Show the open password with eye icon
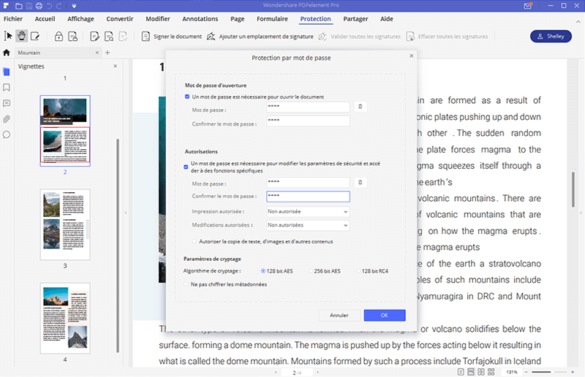The height and width of the screenshot is (377, 585). 360,106
